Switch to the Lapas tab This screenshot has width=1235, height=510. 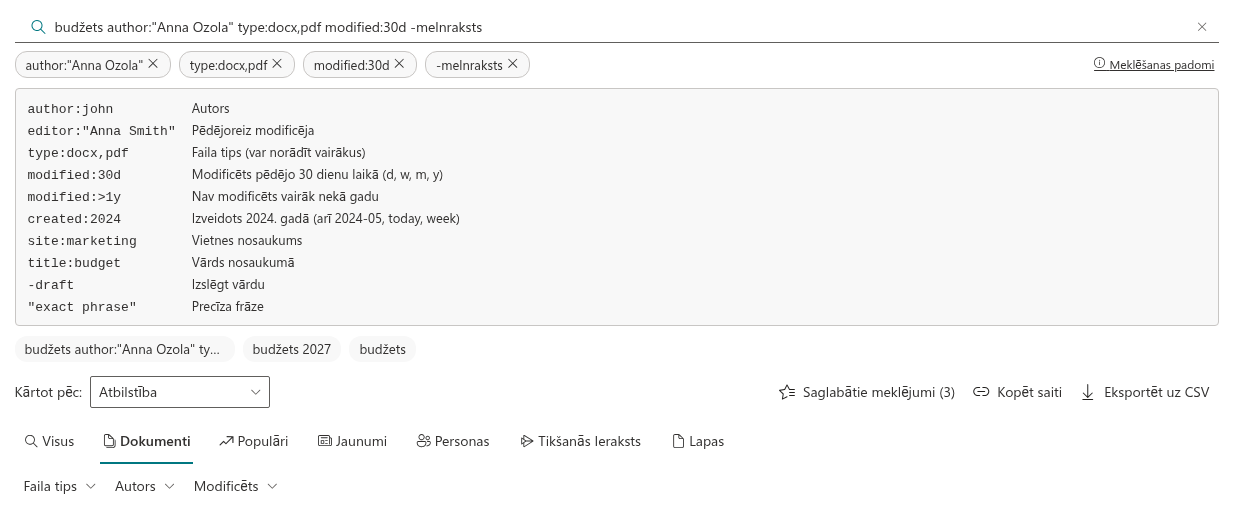(698, 441)
